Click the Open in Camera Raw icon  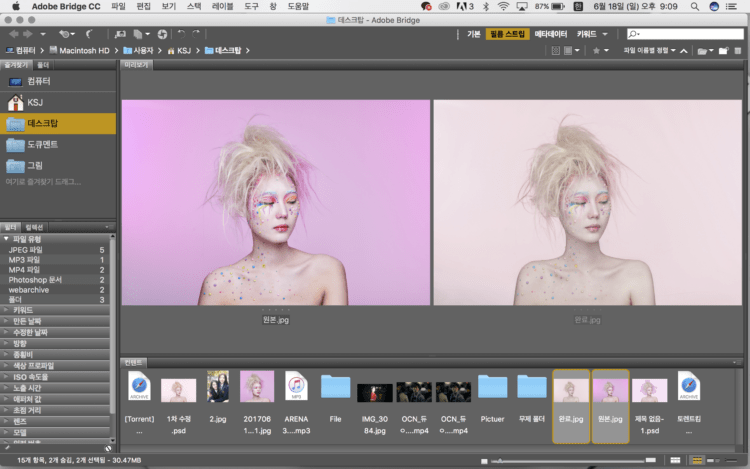point(162,33)
